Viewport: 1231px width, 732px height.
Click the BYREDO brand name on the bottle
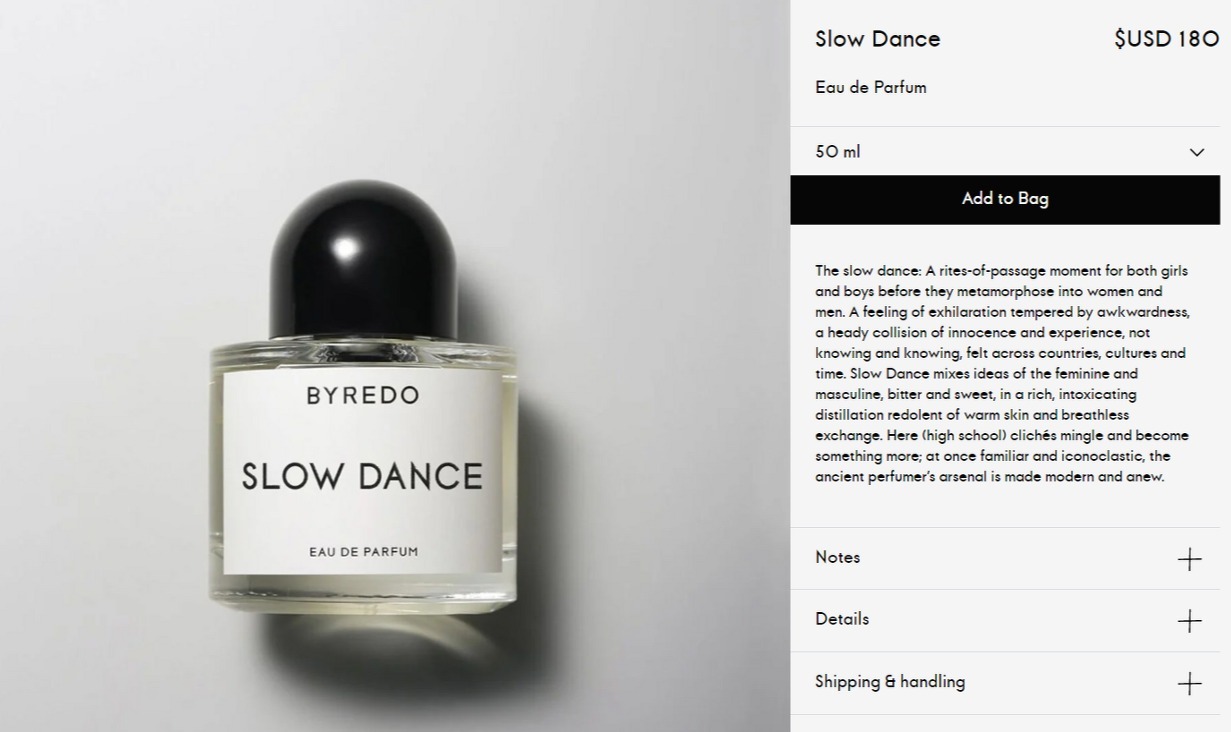(x=362, y=395)
